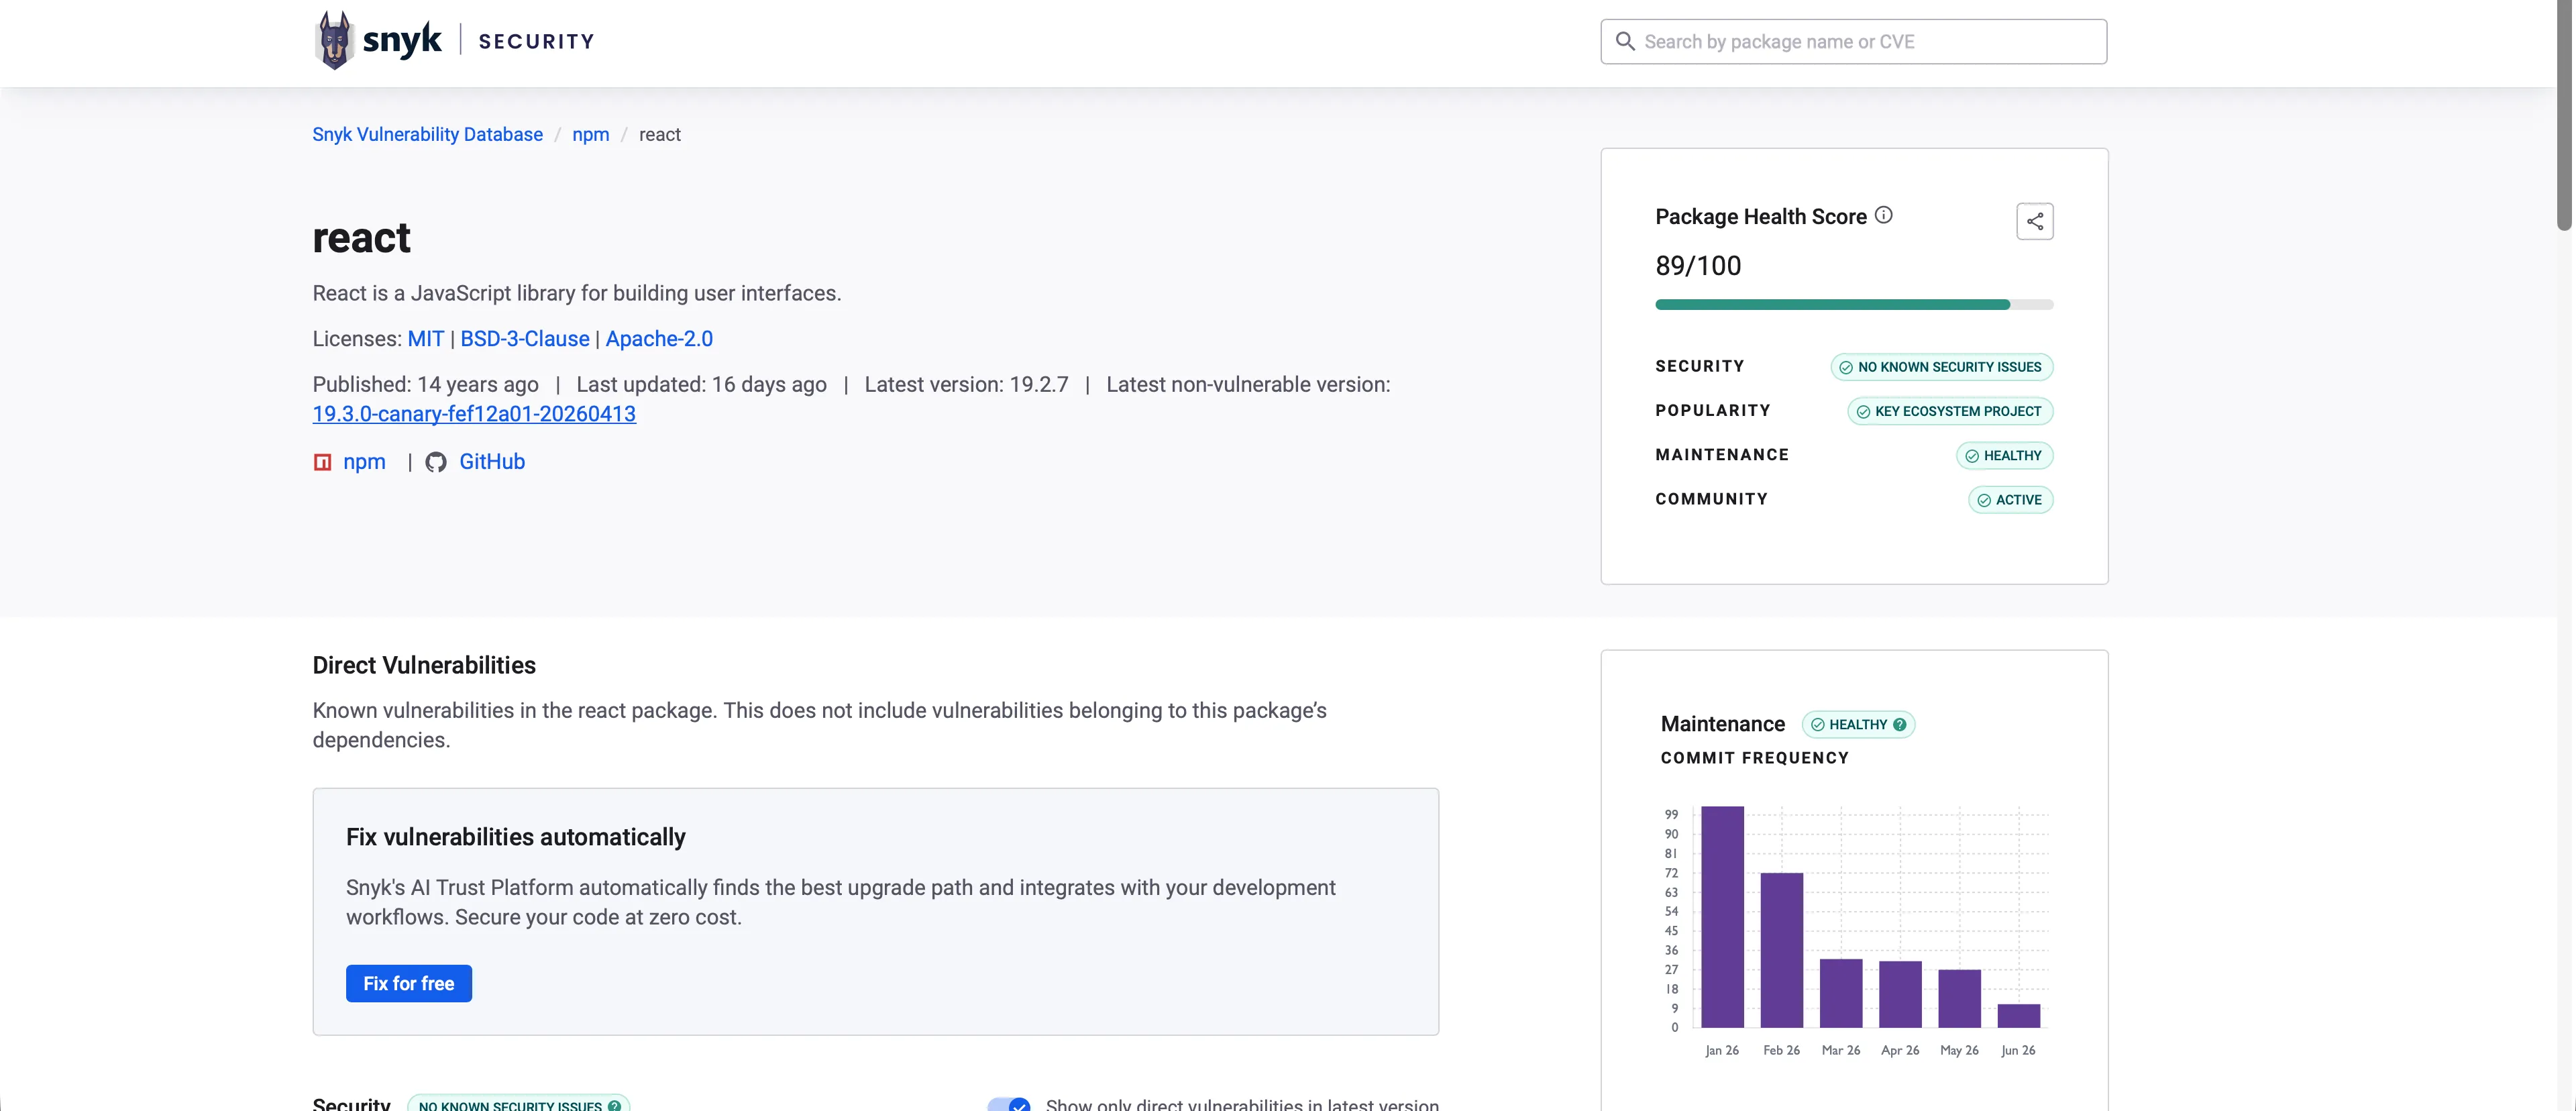This screenshot has width=2576, height=1111.
Task: Click the Fix vulnerabilities automatically heading
Action: pyautogui.click(x=515, y=837)
